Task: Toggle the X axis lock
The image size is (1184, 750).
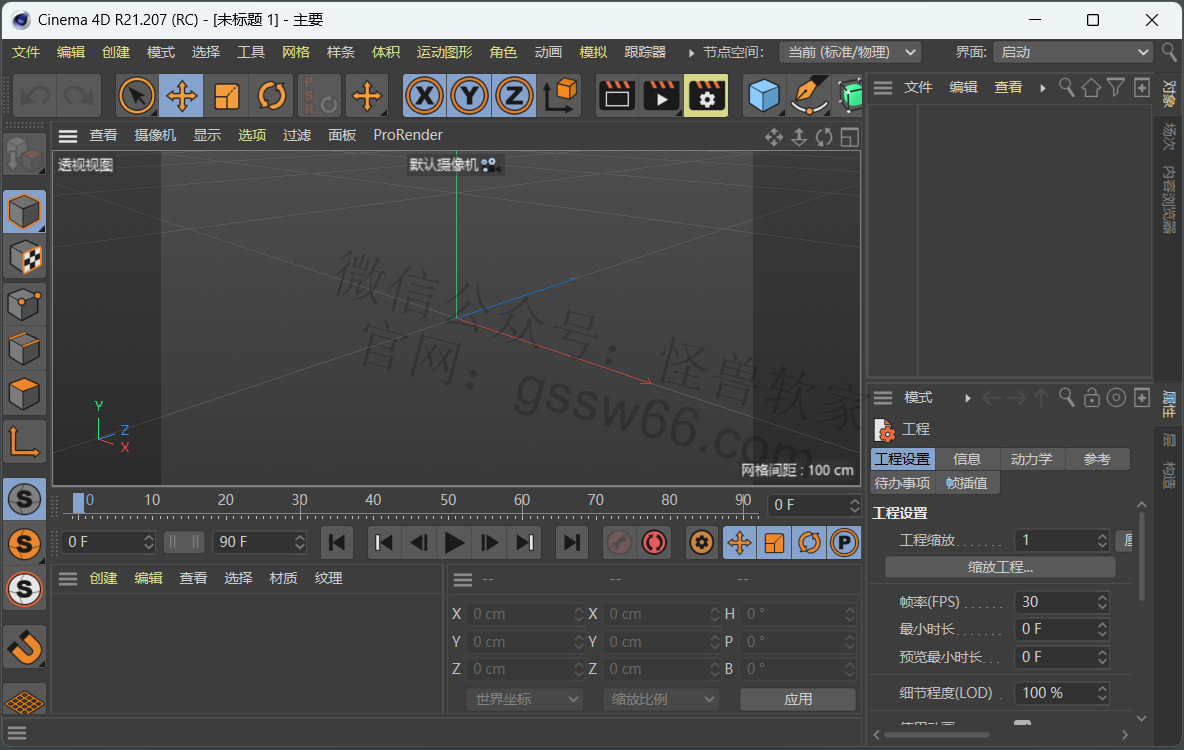Action: [x=425, y=96]
